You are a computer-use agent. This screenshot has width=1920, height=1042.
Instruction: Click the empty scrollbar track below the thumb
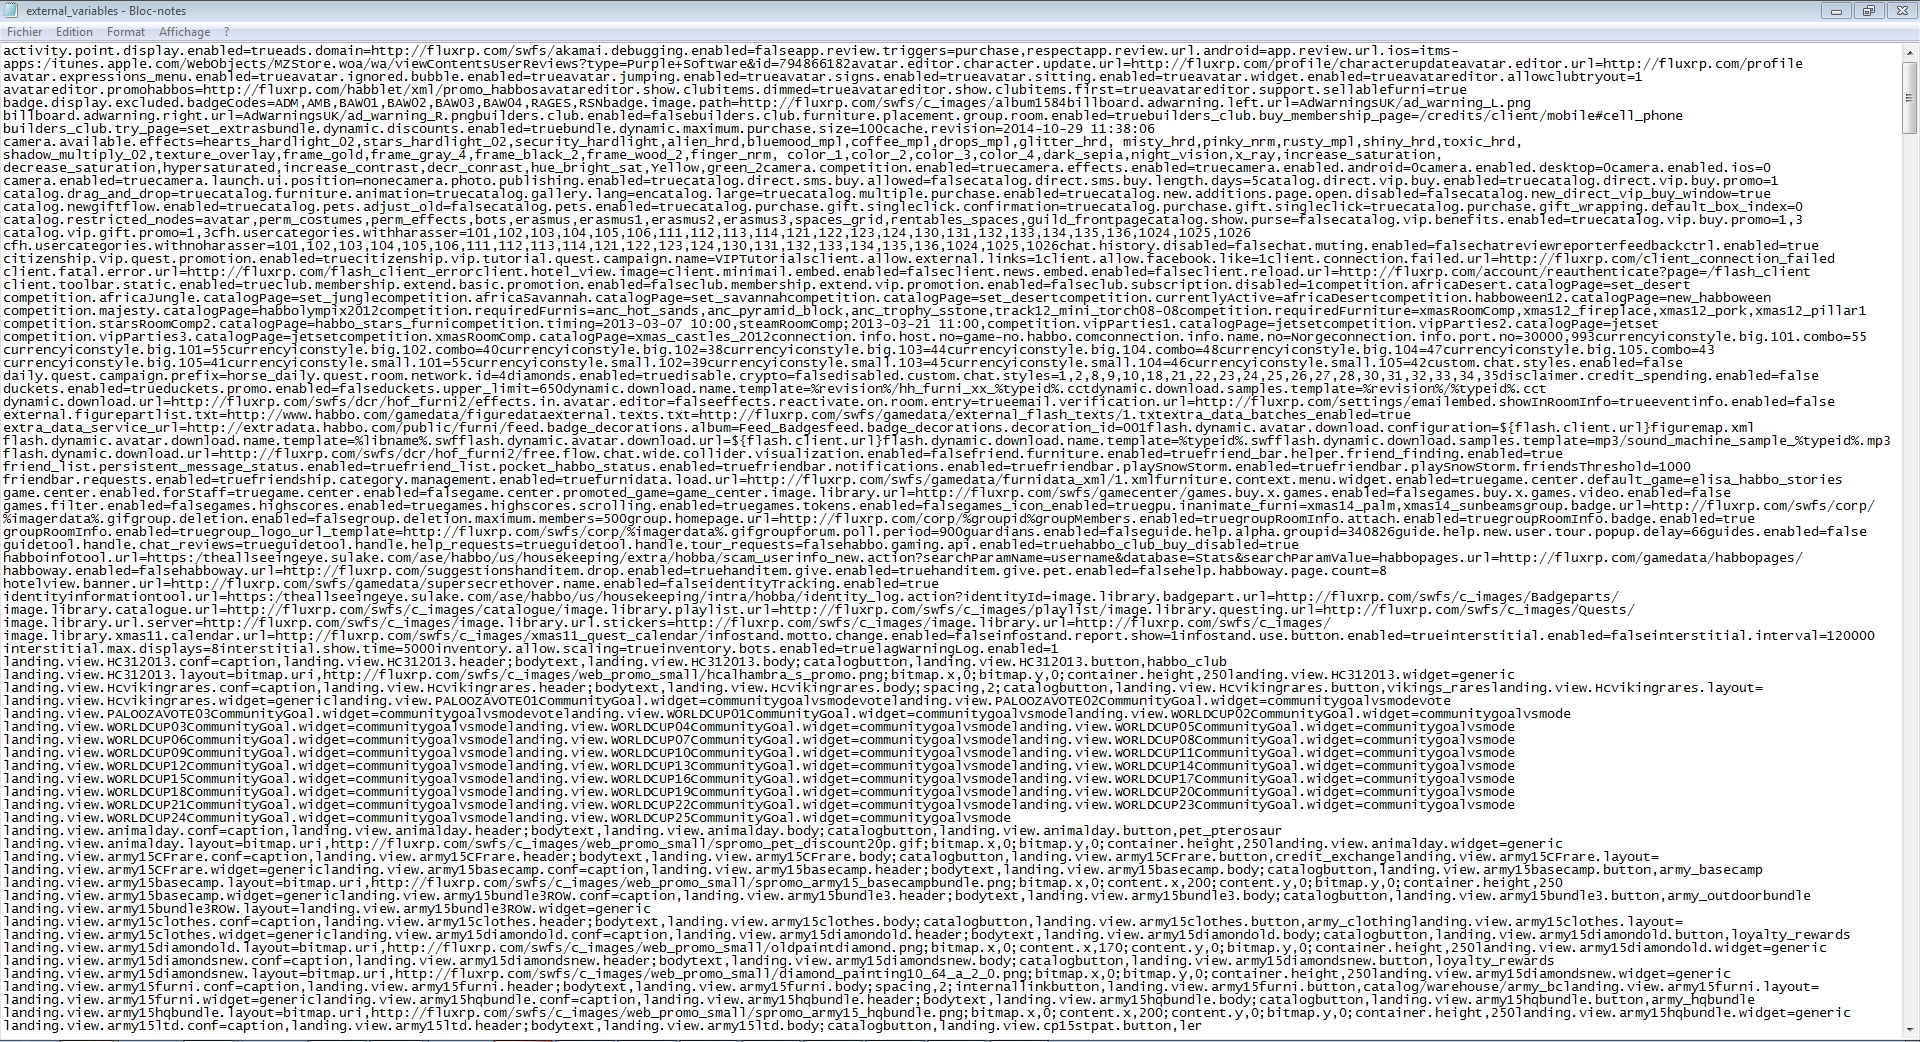pyautogui.click(x=1909, y=575)
